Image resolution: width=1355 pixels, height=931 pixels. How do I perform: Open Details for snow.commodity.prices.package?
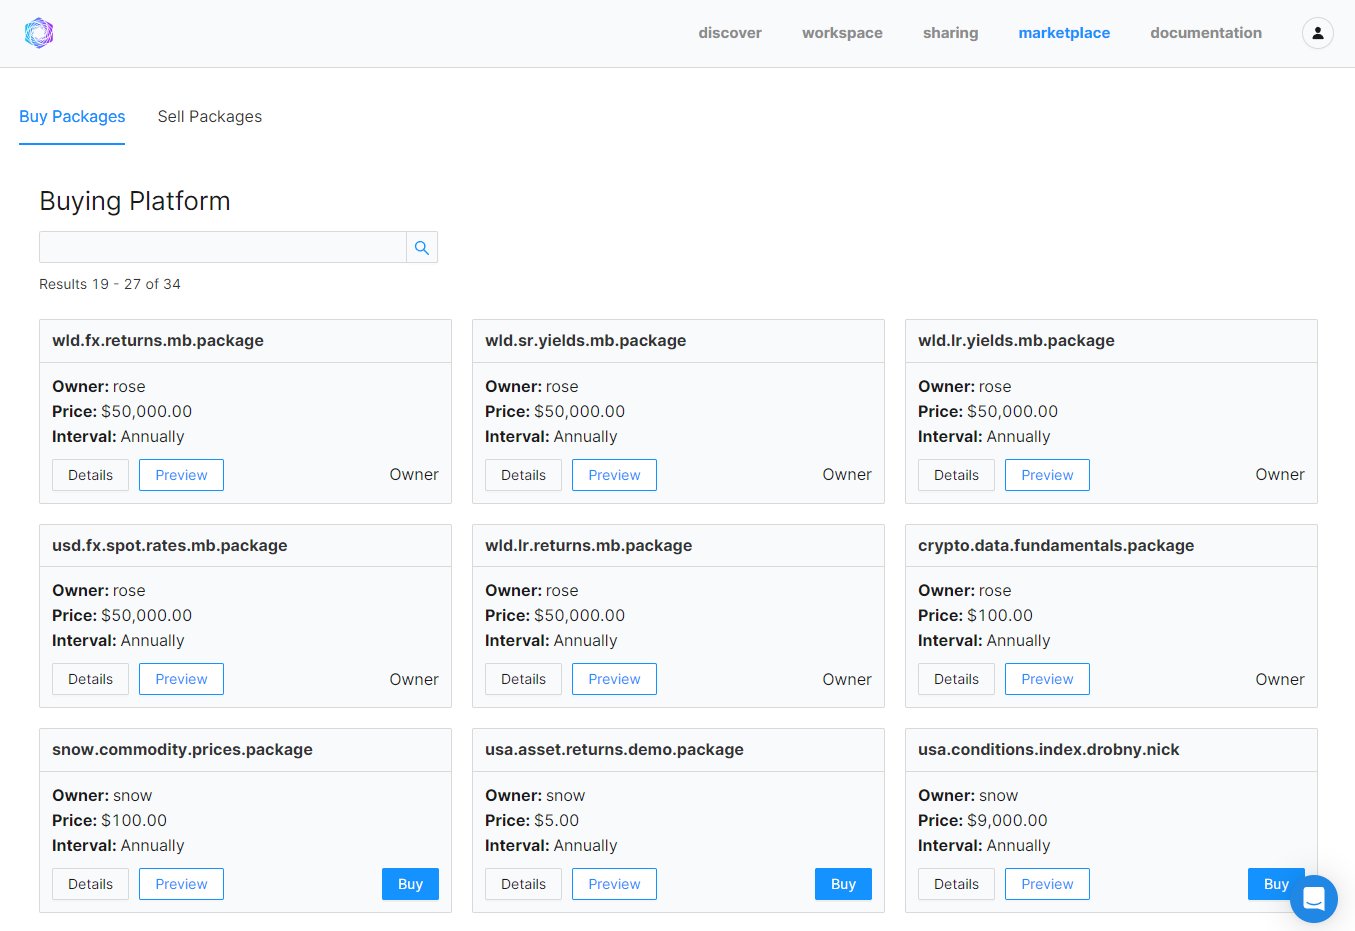tap(90, 884)
